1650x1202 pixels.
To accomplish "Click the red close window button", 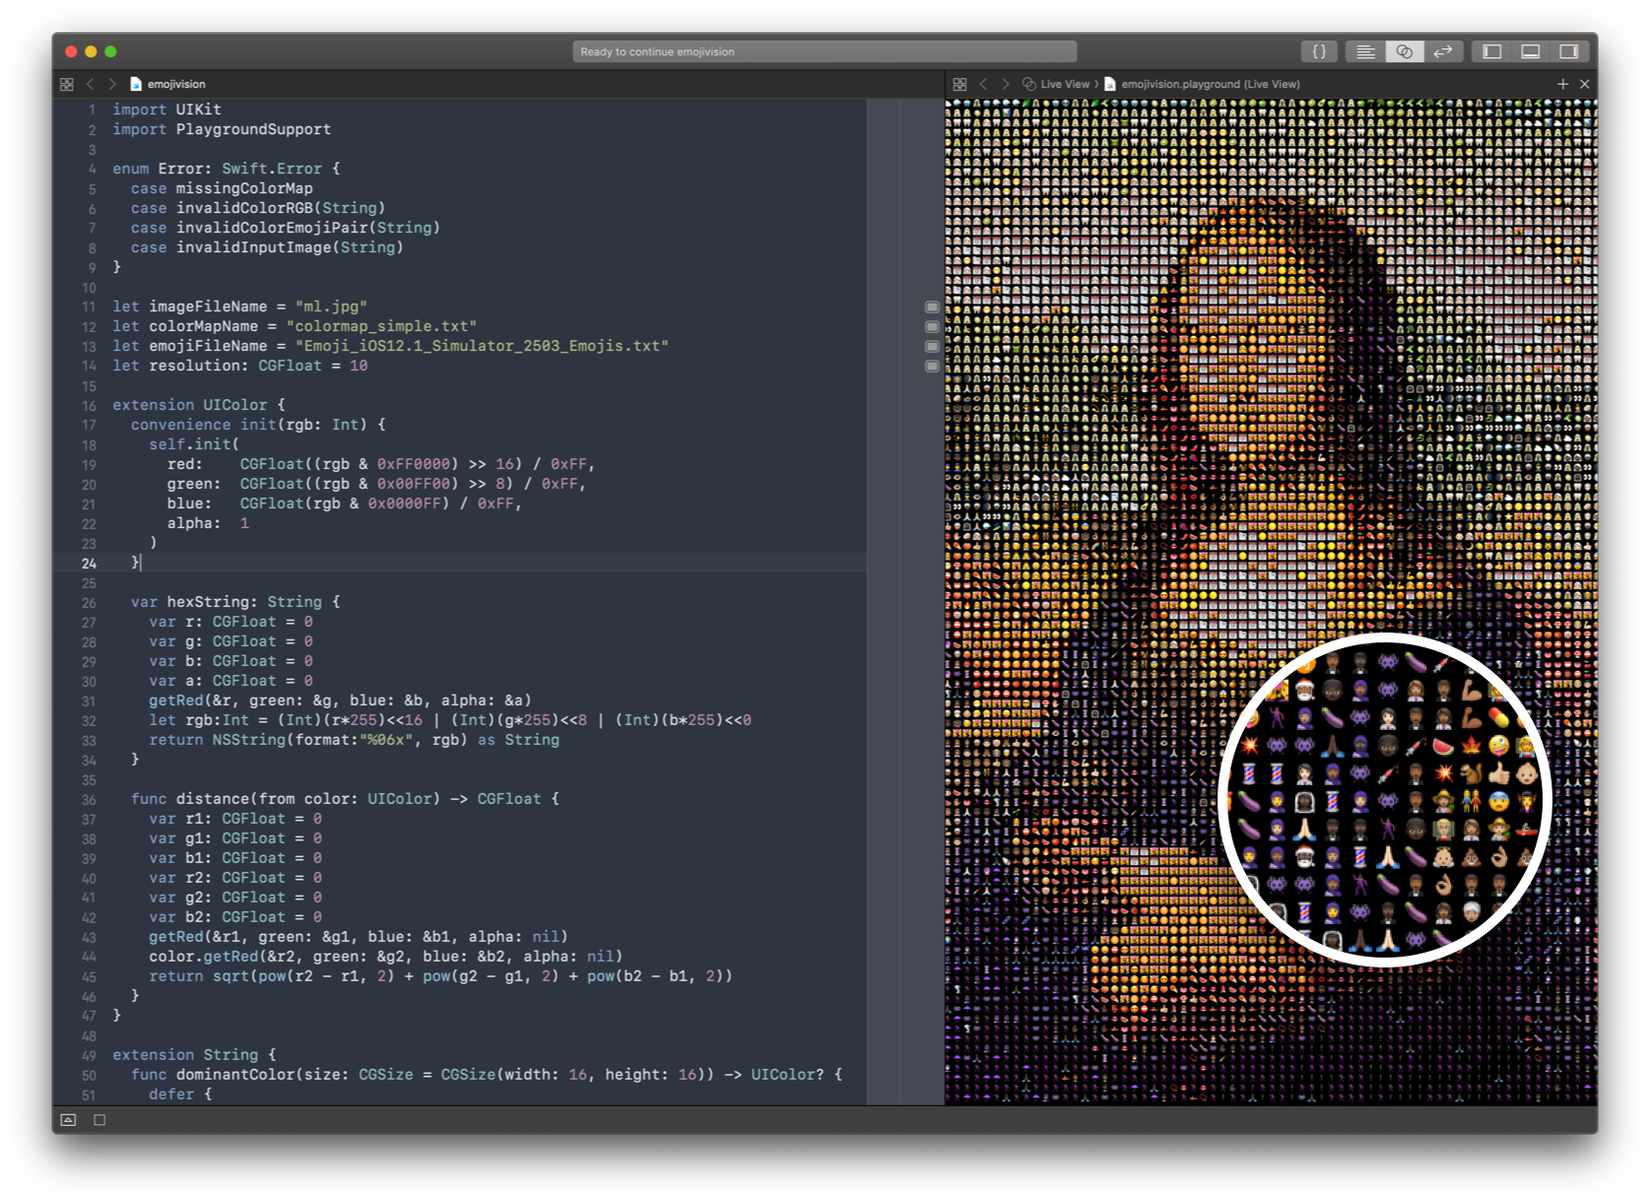I will click(x=71, y=51).
